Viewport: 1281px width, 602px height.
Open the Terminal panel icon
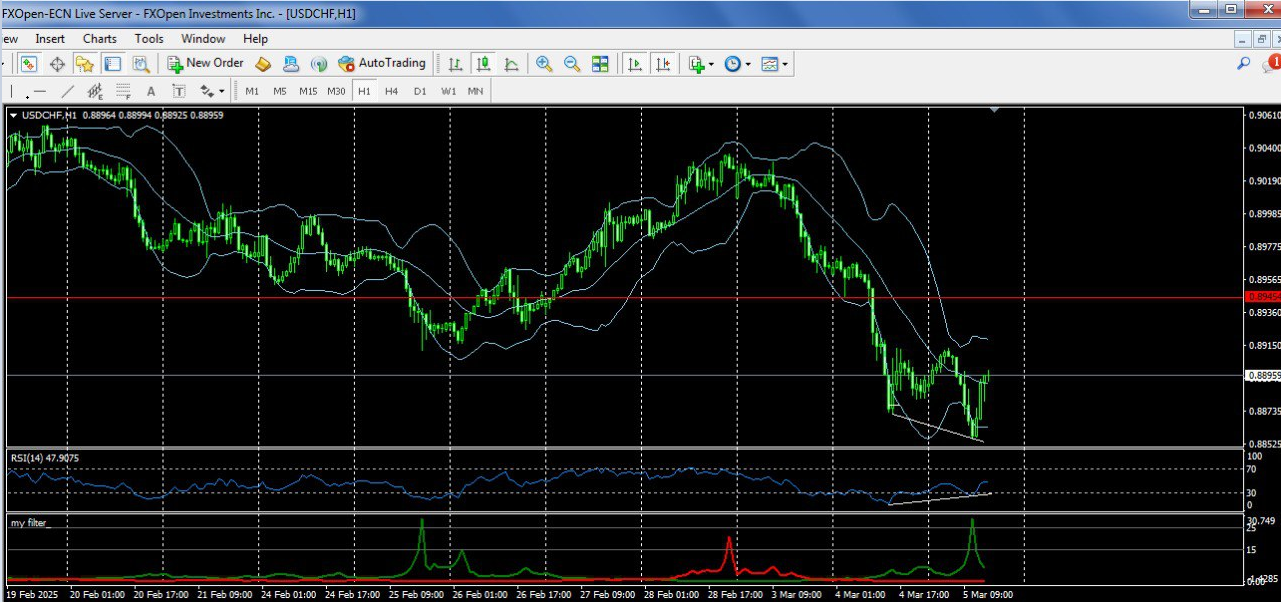point(113,64)
